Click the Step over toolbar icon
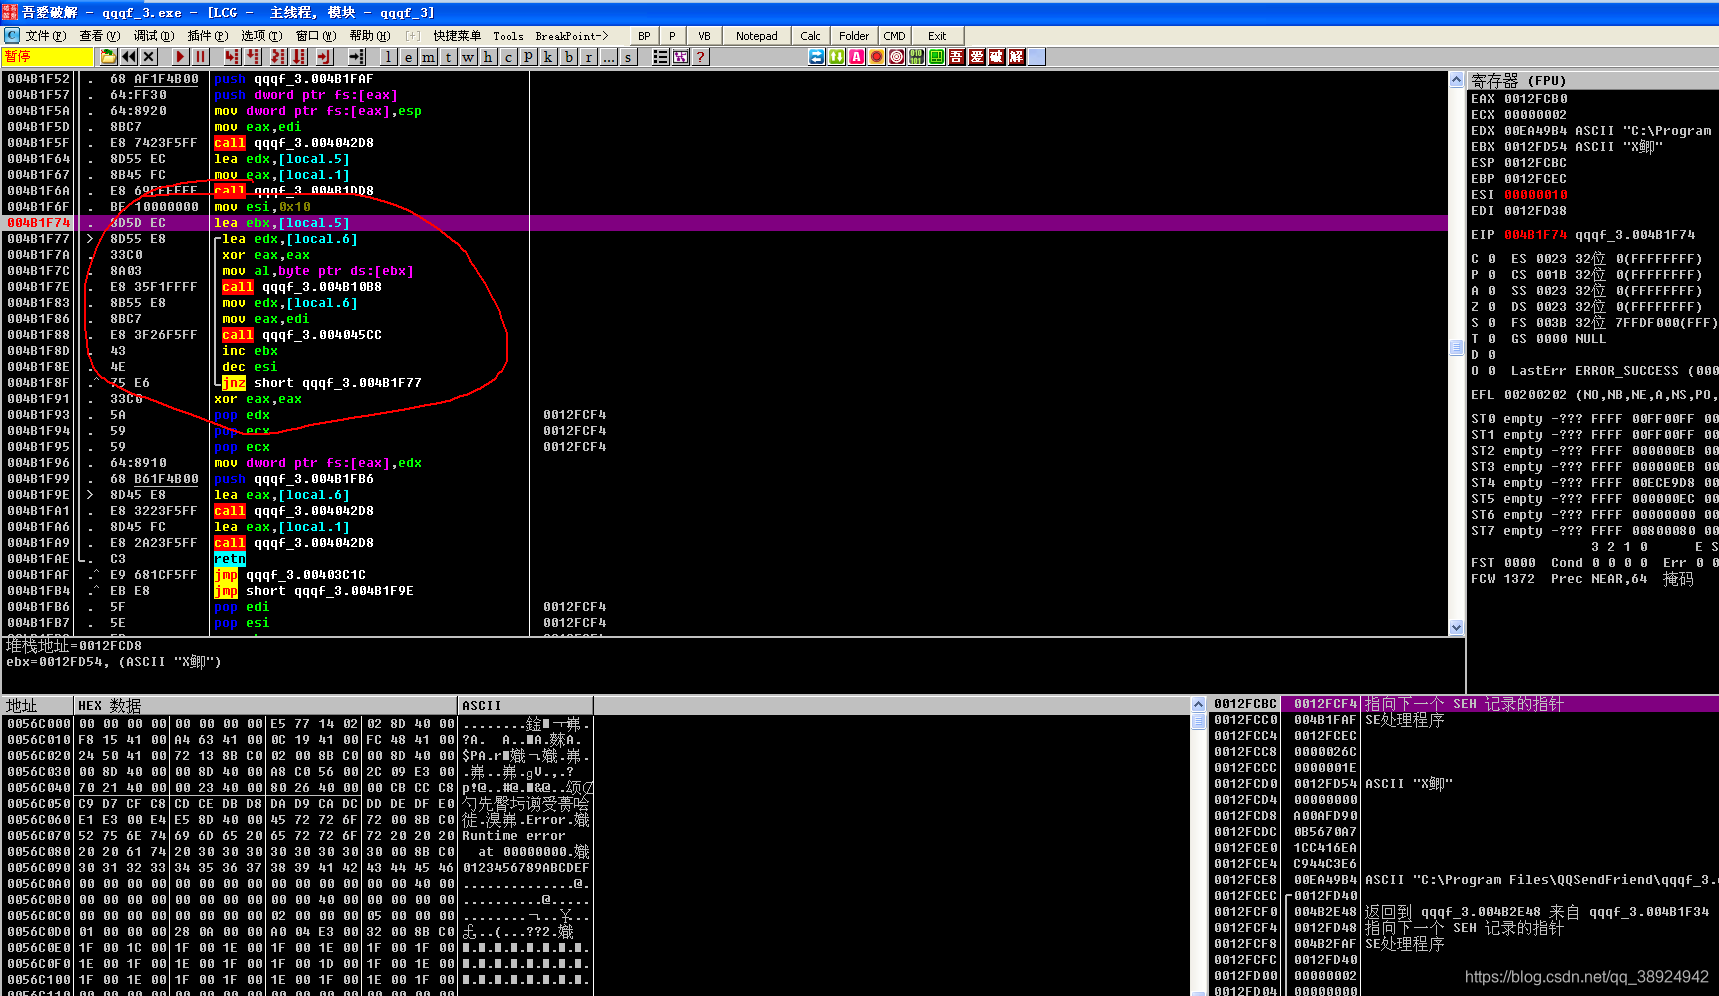Screen dimensions: 1719x996 [x=253, y=57]
